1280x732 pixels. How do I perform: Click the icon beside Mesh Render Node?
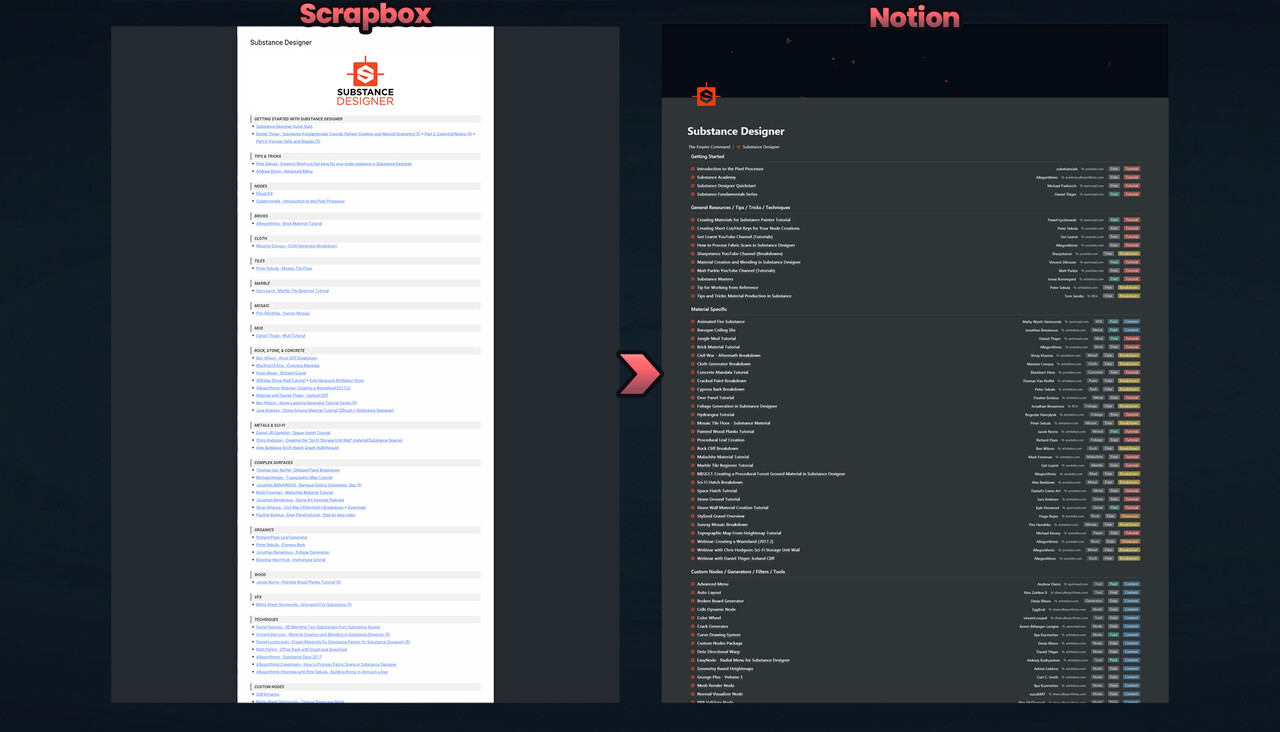692,685
